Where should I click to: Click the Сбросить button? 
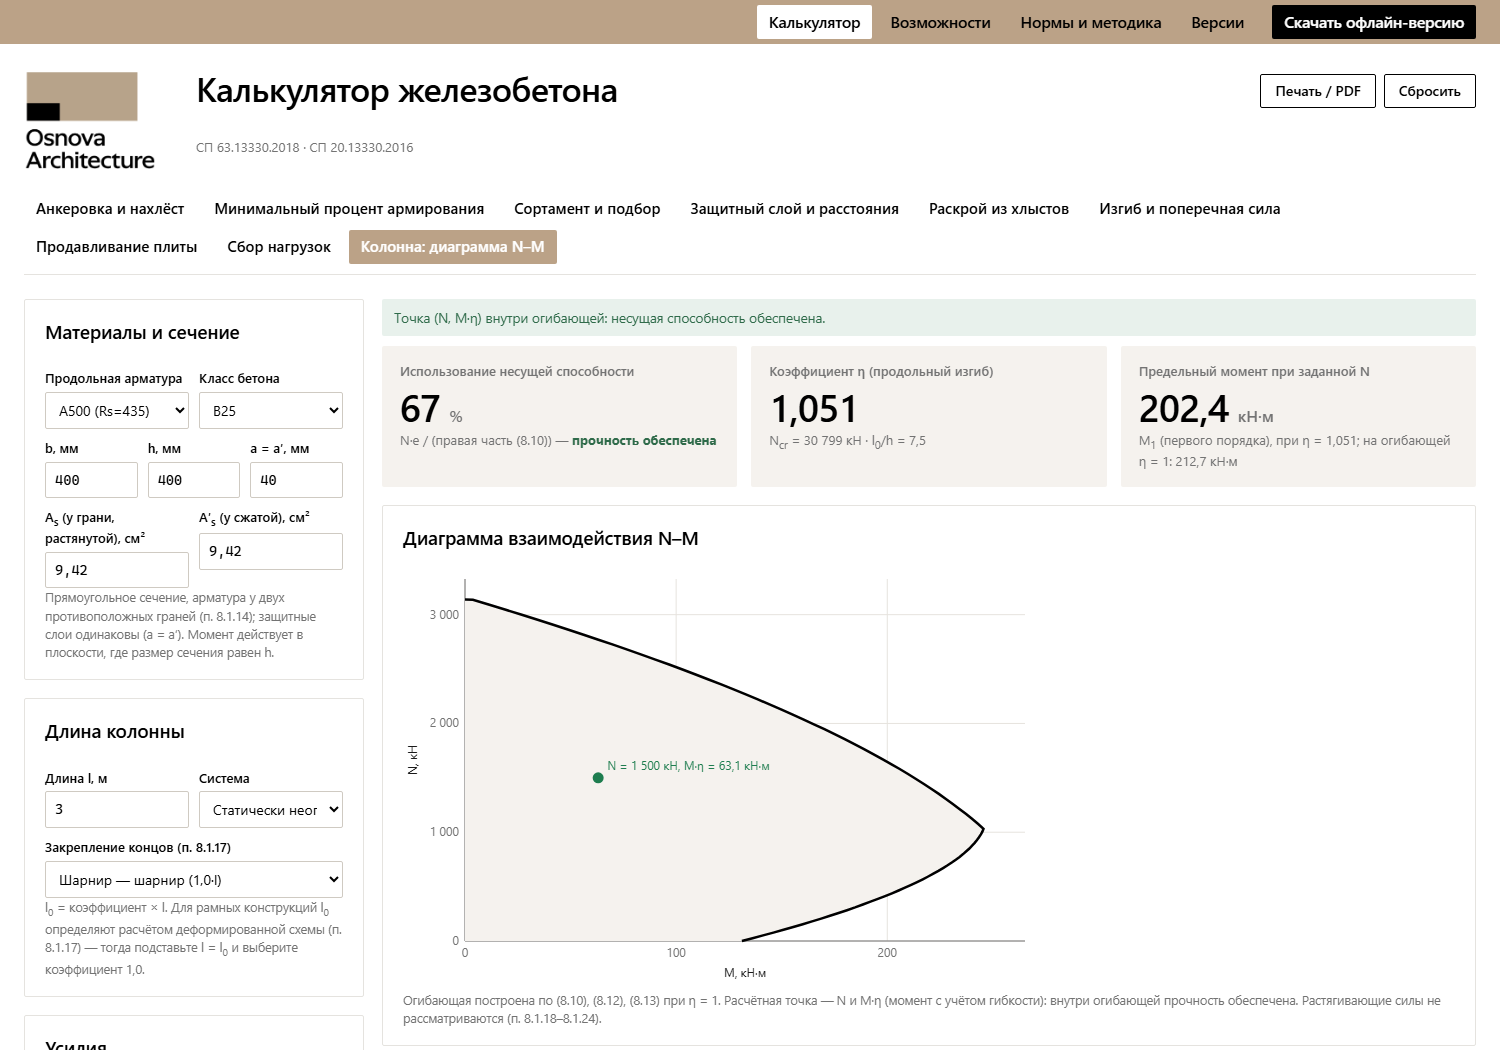pos(1429,91)
